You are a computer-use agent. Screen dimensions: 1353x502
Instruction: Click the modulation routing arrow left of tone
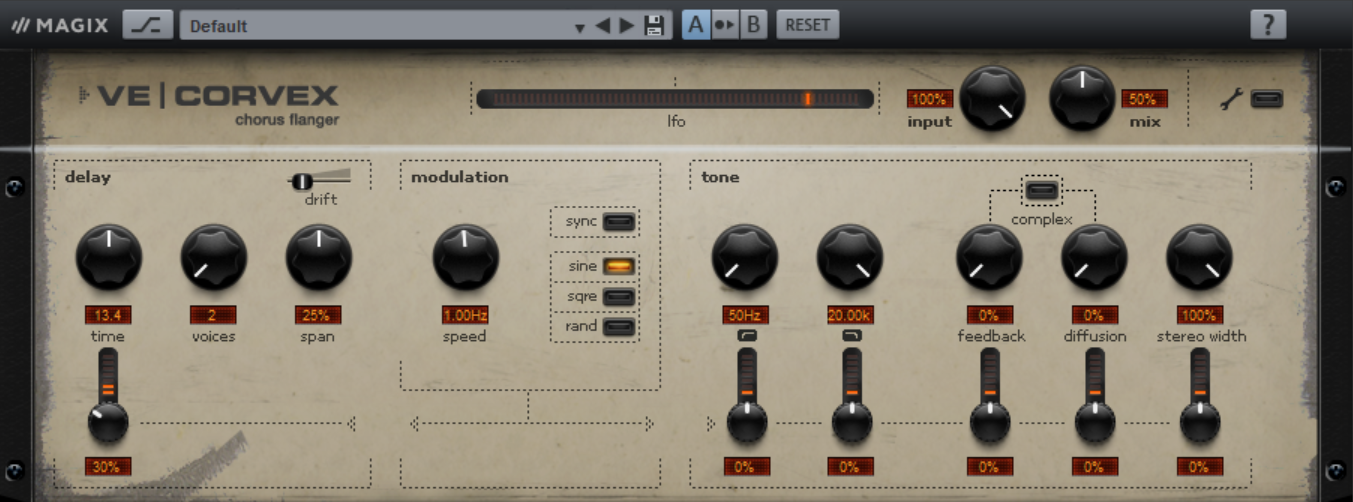coord(711,425)
